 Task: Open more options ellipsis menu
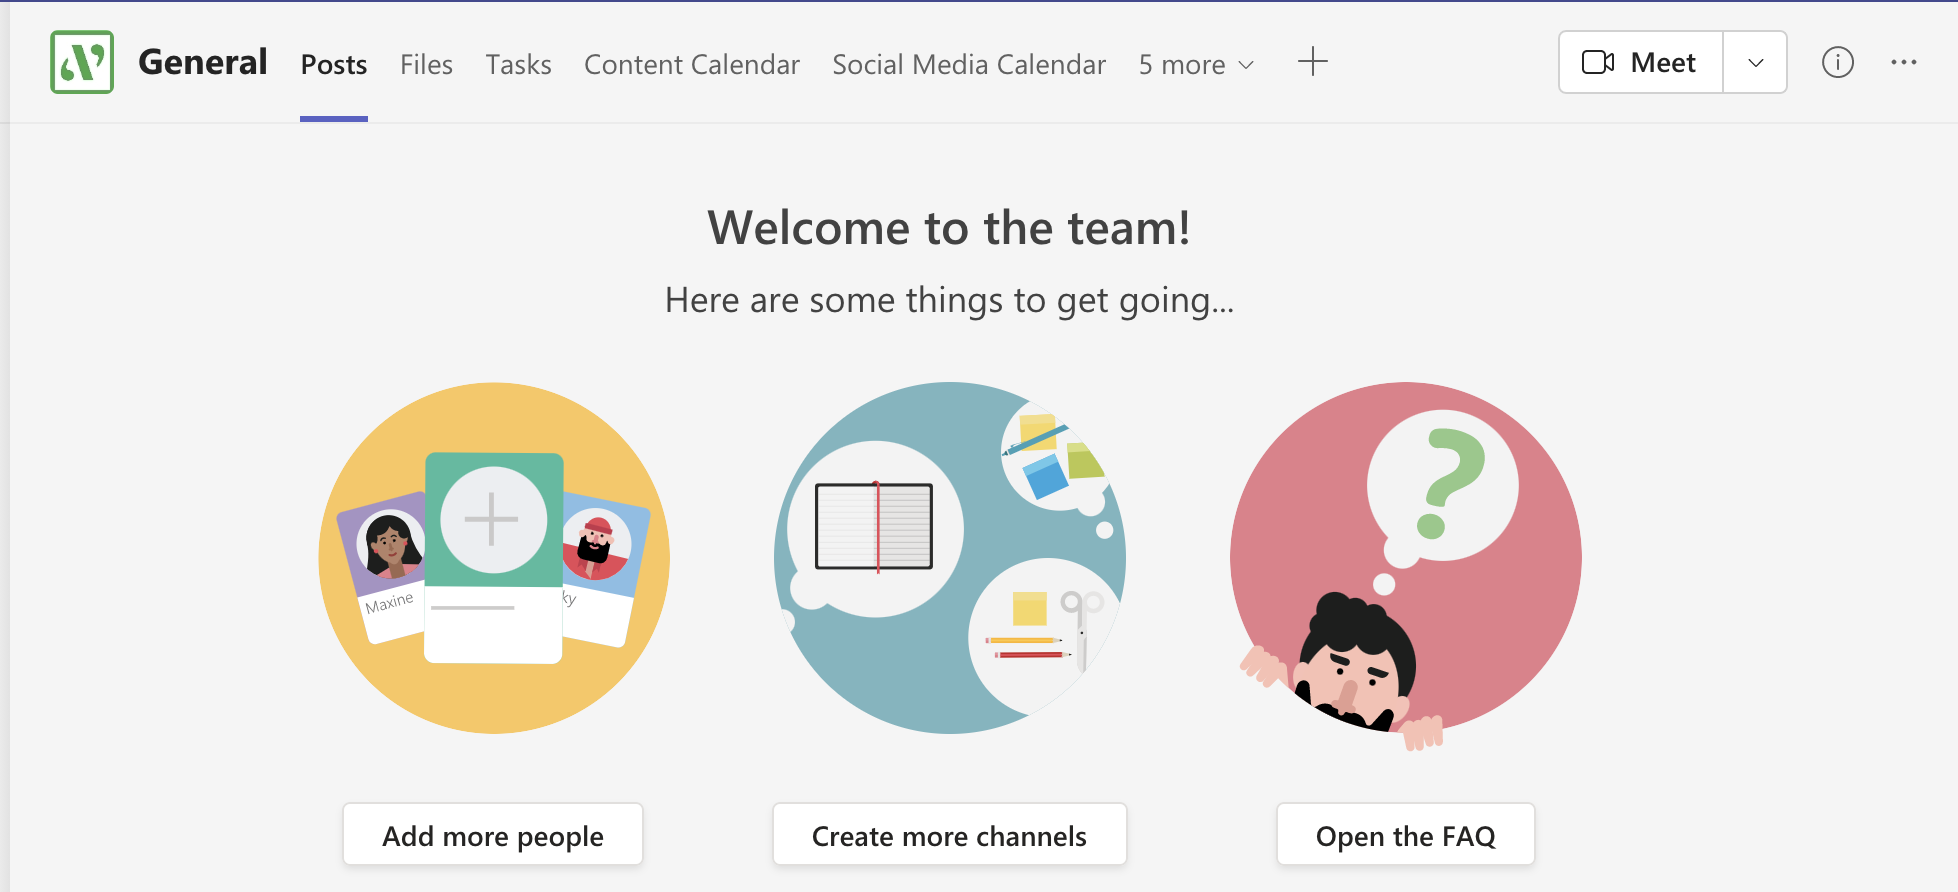coord(1903,62)
